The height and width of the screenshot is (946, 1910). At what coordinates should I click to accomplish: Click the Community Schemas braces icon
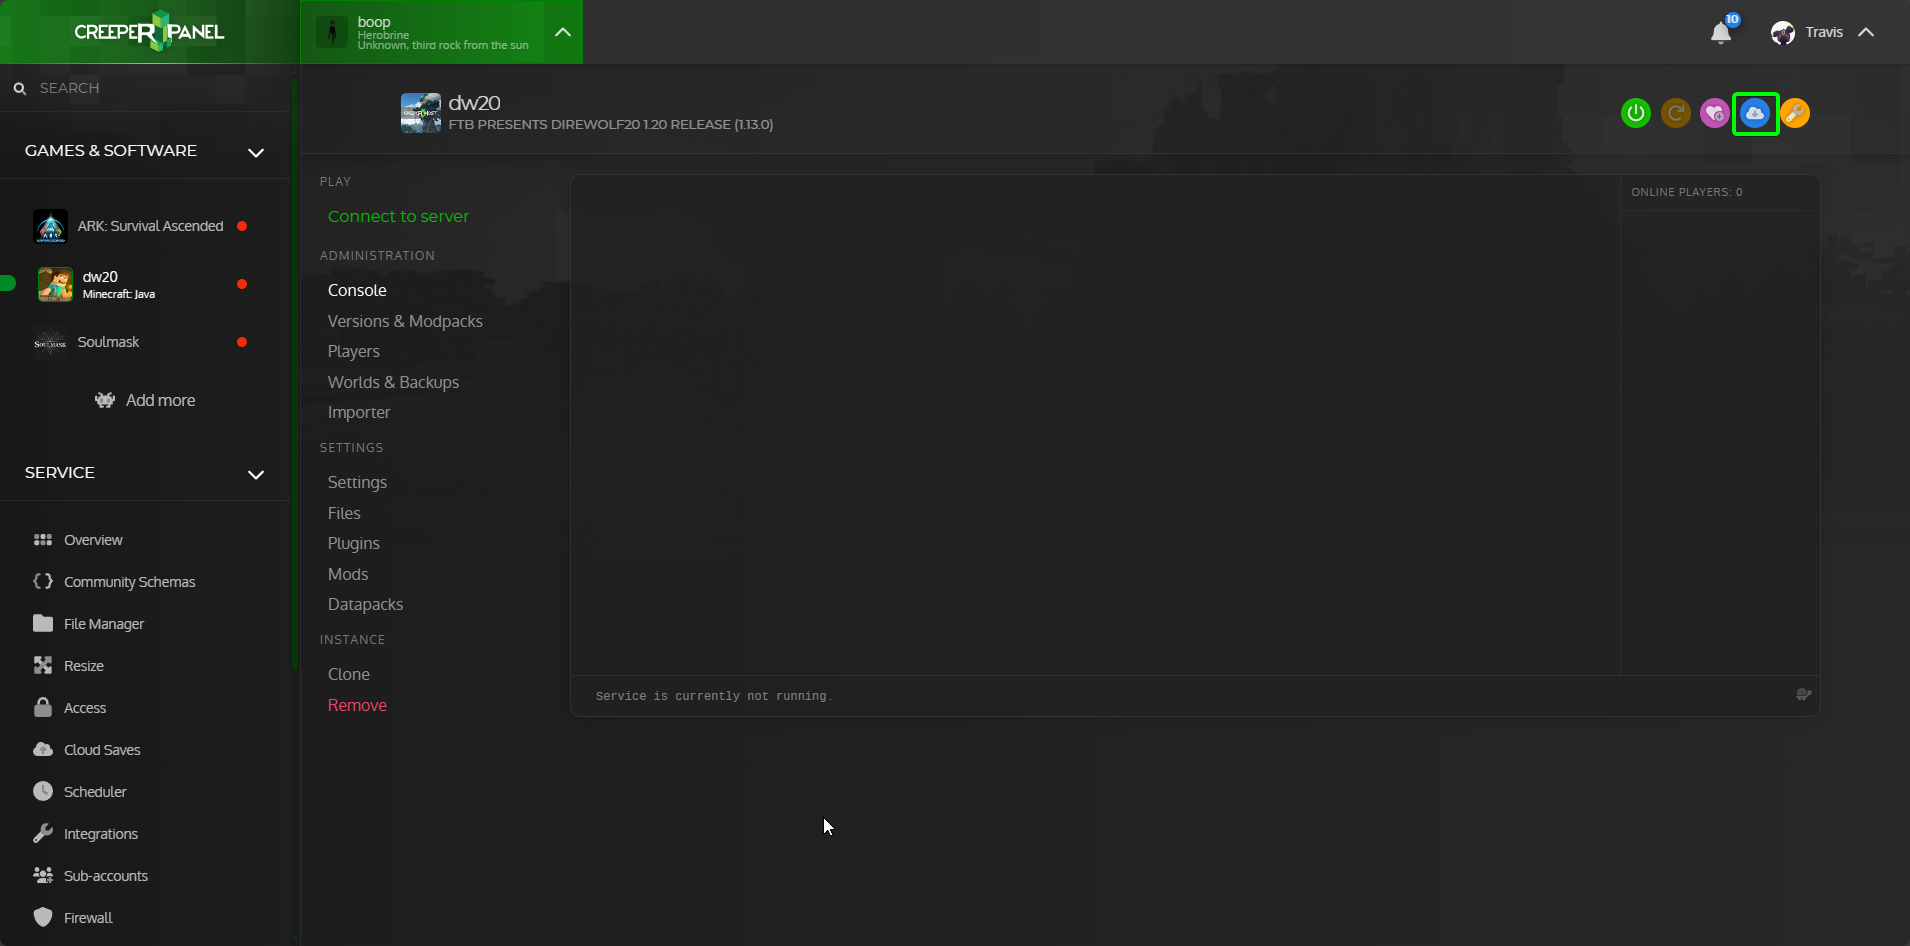click(43, 582)
